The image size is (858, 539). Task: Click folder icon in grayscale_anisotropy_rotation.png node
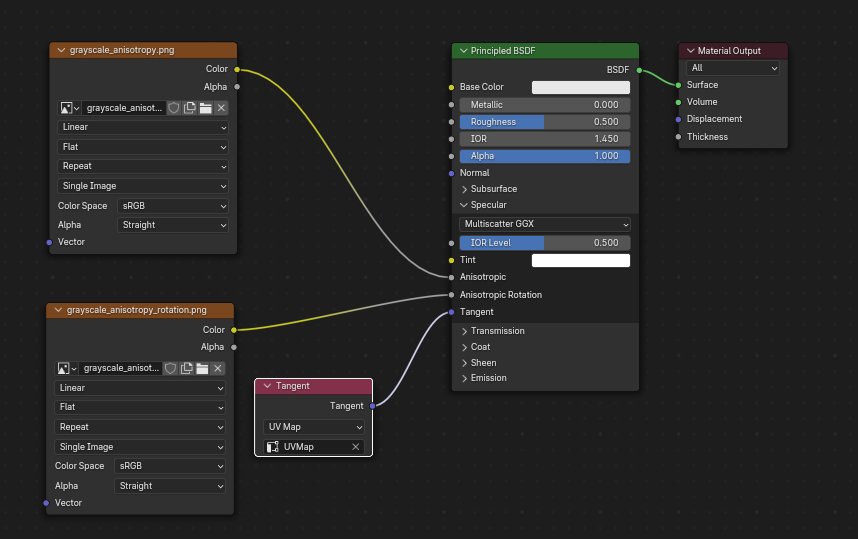pos(202,368)
